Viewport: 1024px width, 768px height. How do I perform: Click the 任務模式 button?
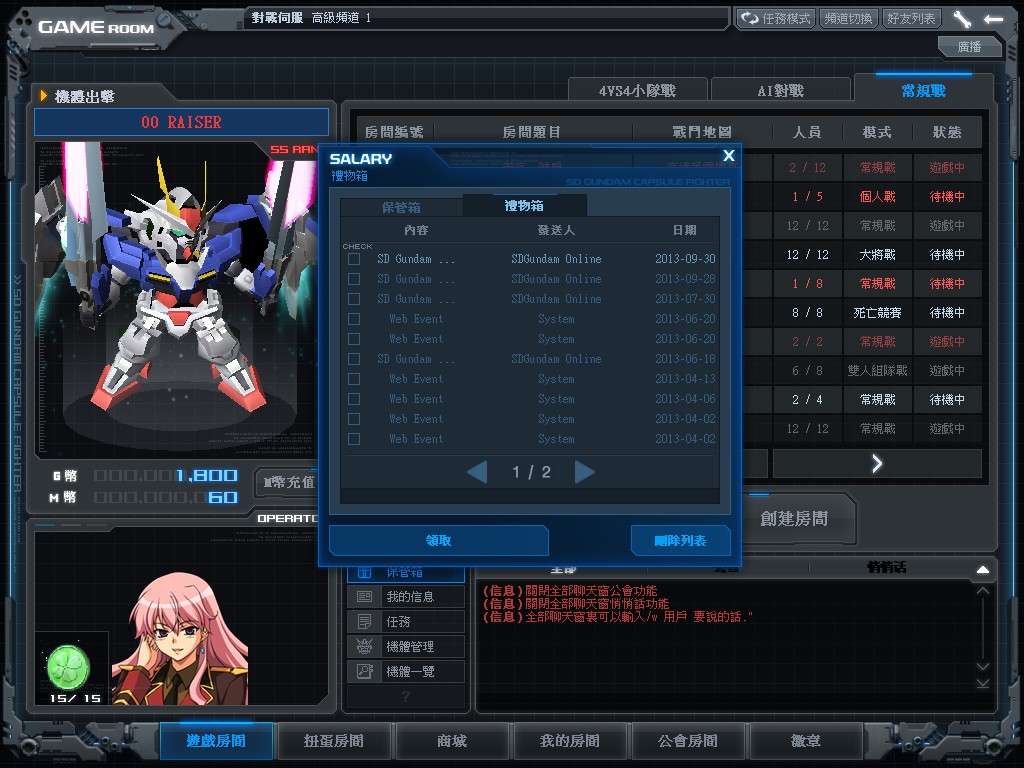coord(775,19)
